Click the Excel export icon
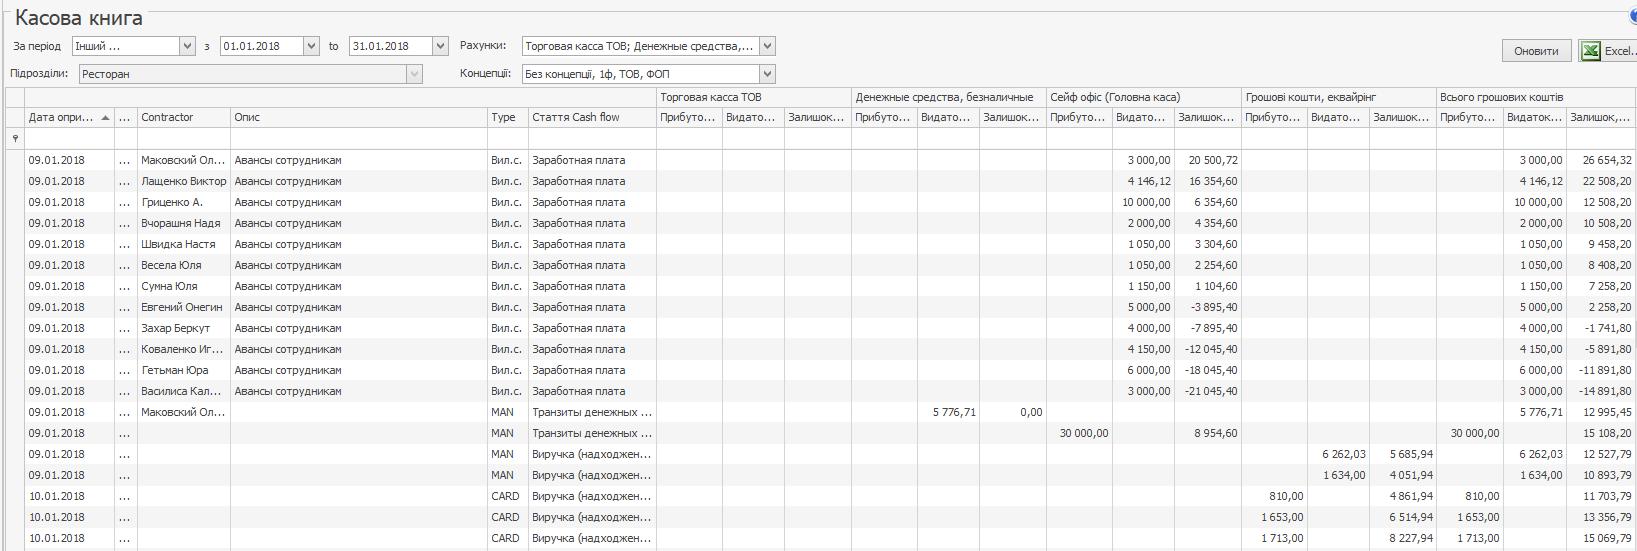Viewport: 1637px width, 551px height. (x=1590, y=51)
